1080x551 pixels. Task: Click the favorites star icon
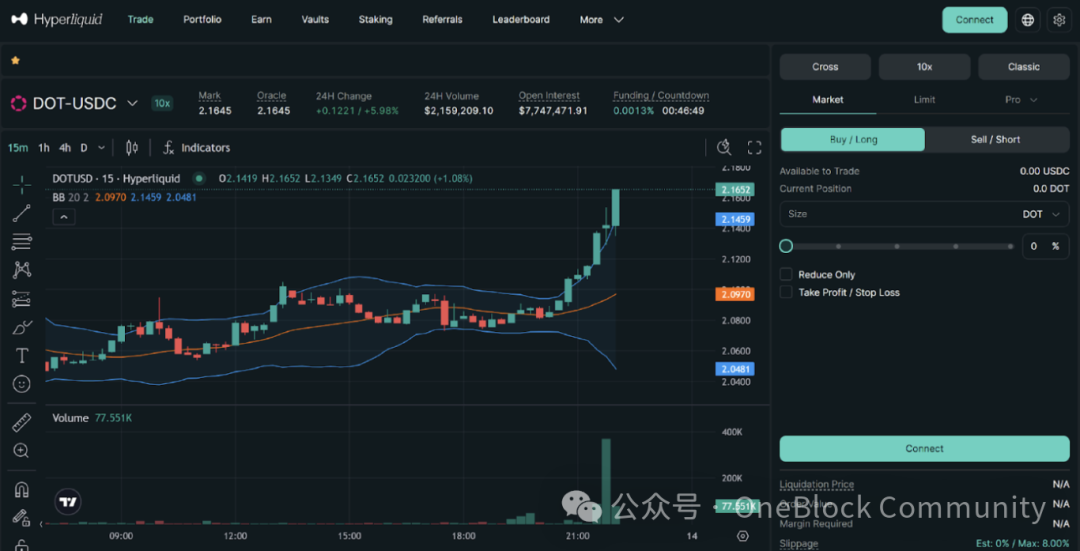(x=15, y=61)
